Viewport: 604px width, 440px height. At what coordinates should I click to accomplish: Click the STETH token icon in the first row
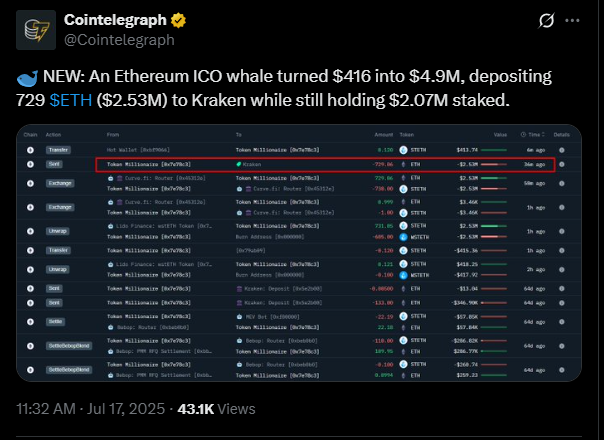[x=403, y=150]
